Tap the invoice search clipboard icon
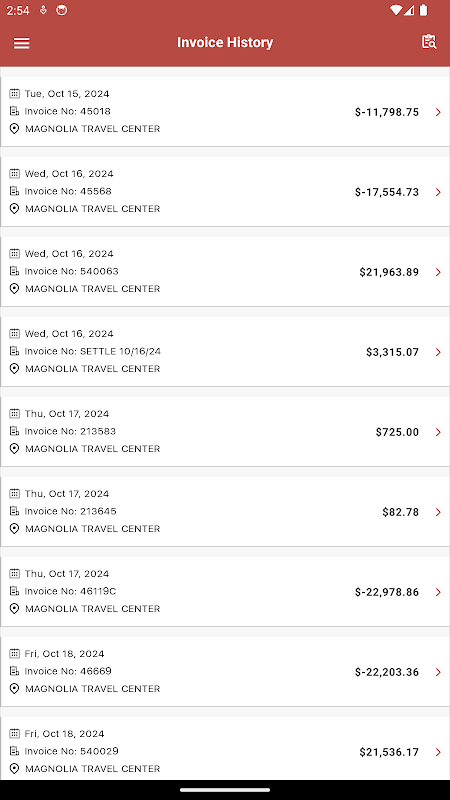The height and width of the screenshot is (800, 450). tap(429, 42)
